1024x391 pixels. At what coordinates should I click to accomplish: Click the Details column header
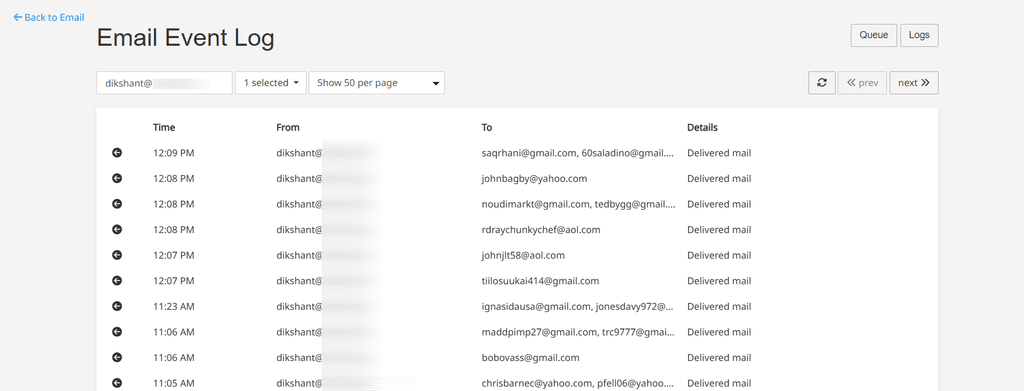[702, 127]
